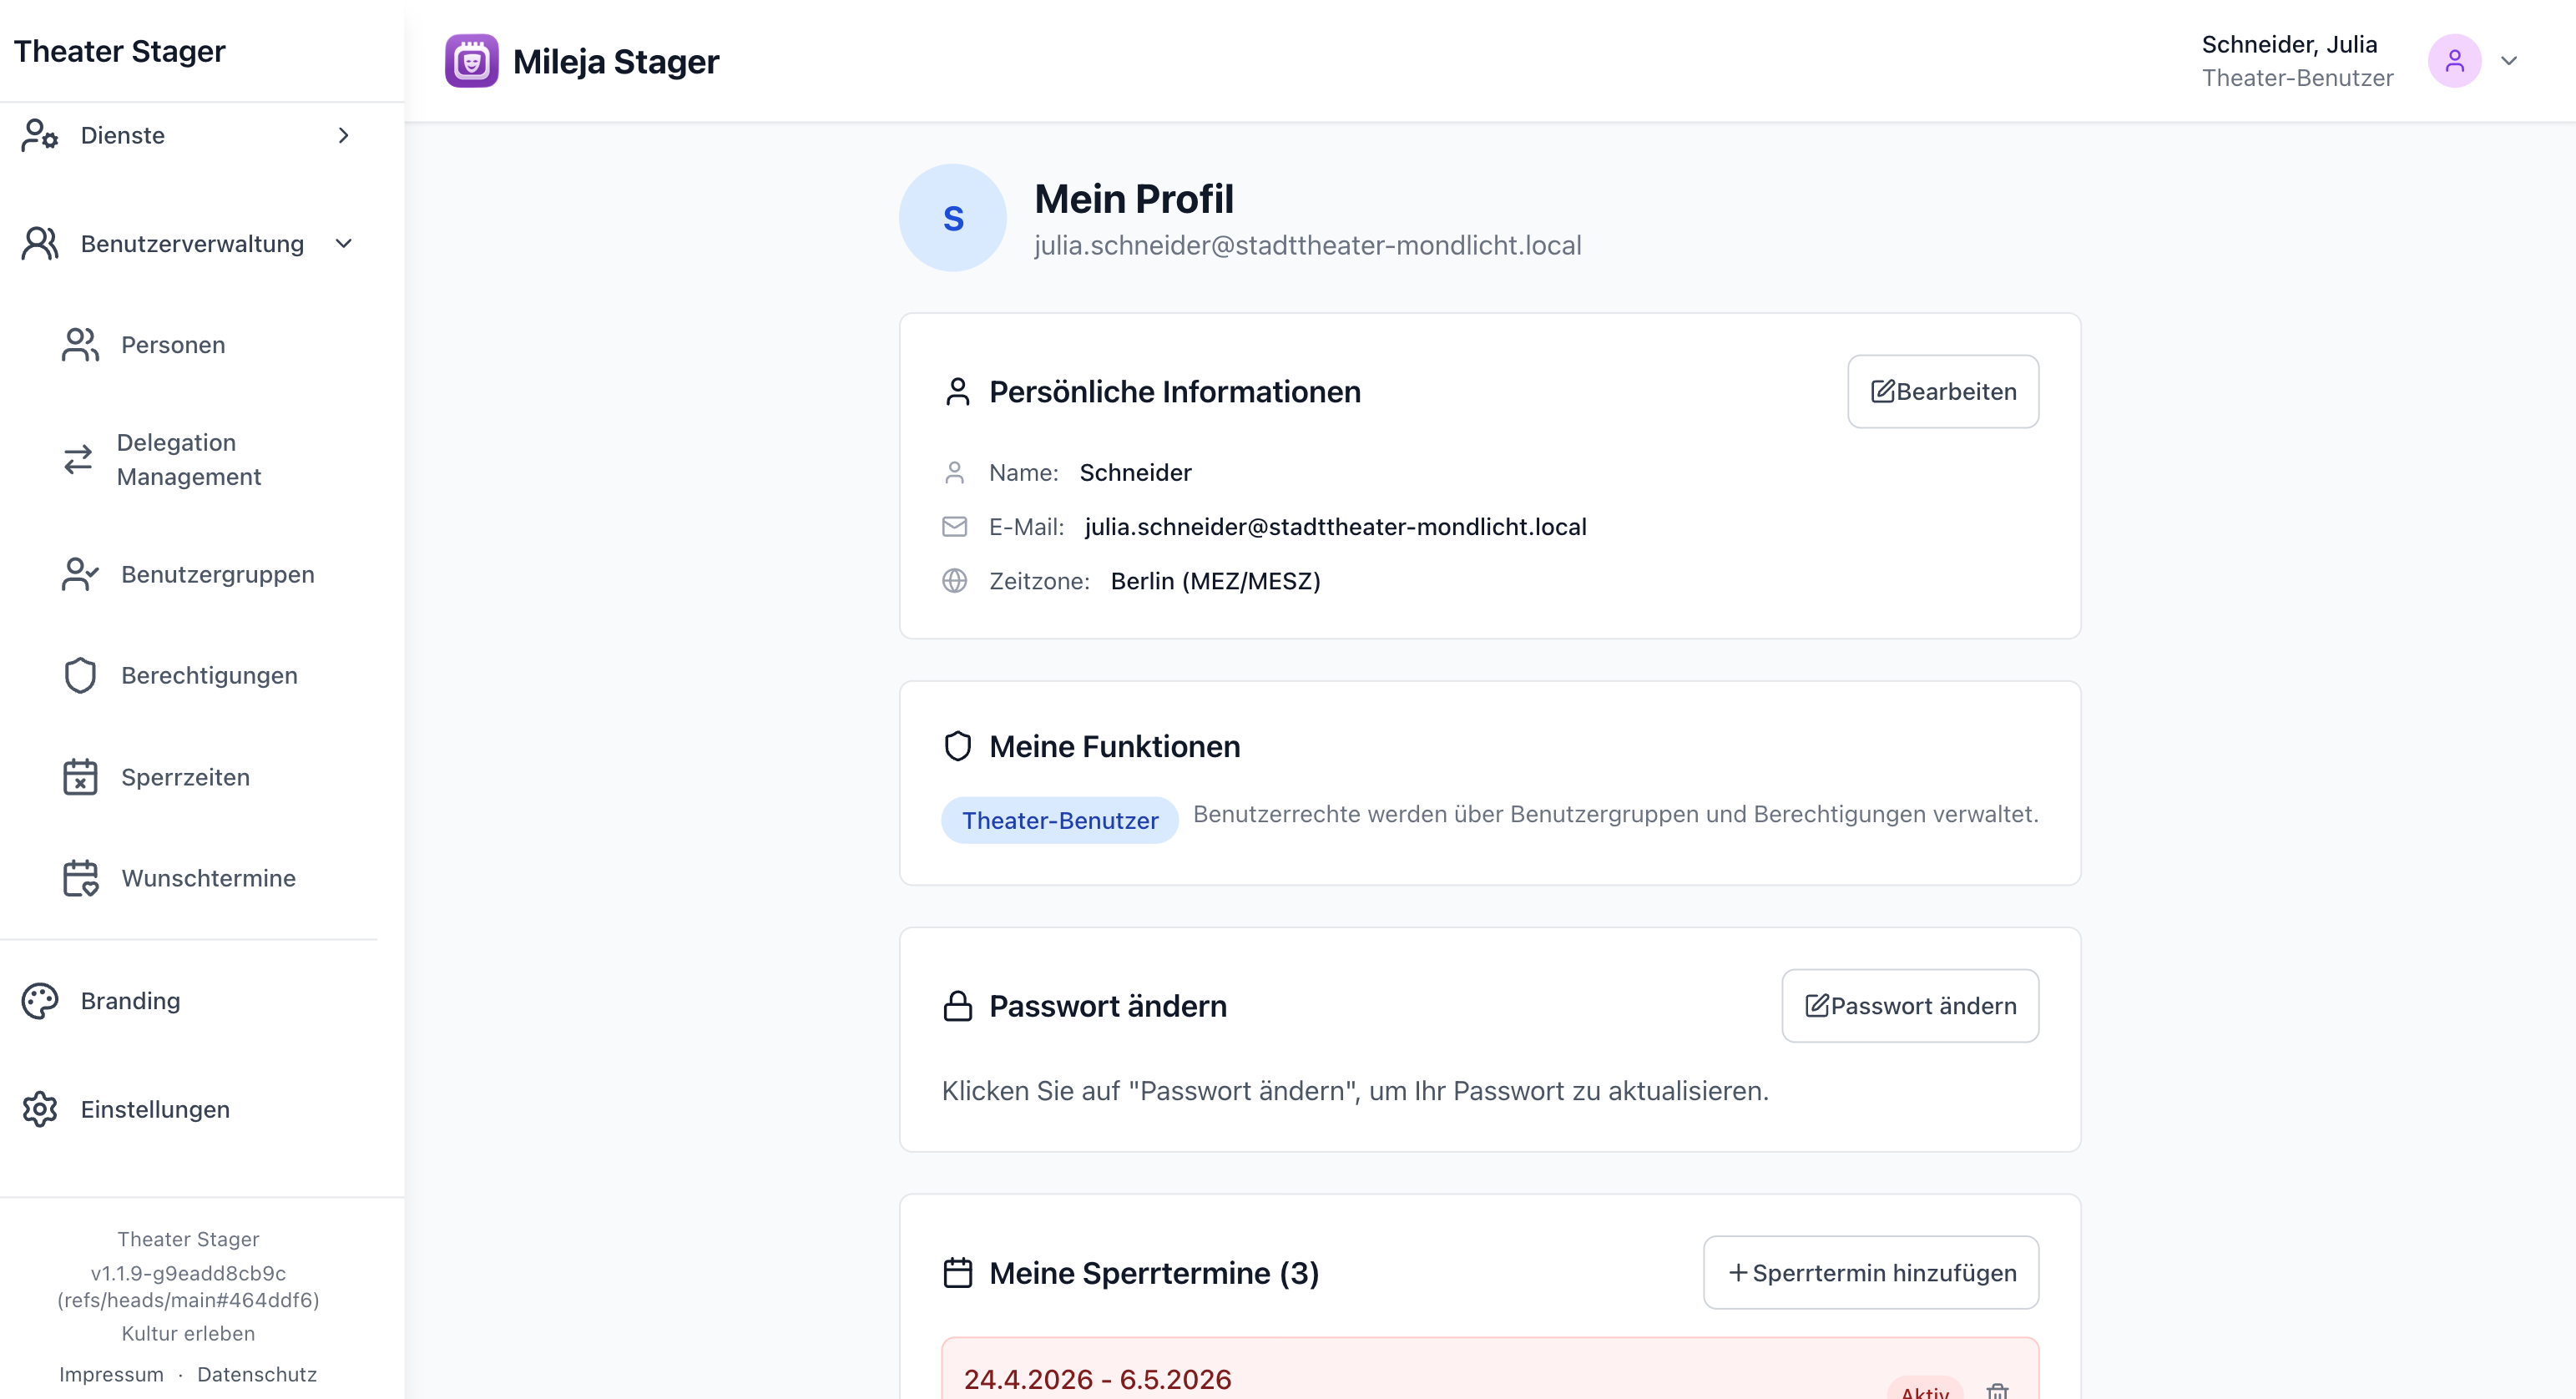This screenshot has width=2576, height=1399.
Task: Open the Impressum footer link
Action: [111, 1374]
